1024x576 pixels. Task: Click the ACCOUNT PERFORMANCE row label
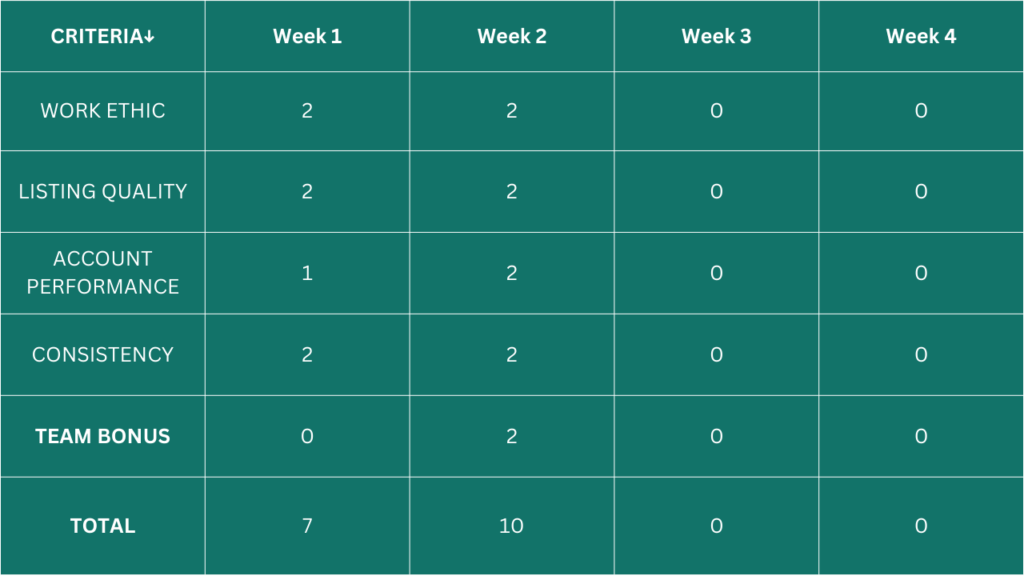[103, 273]
